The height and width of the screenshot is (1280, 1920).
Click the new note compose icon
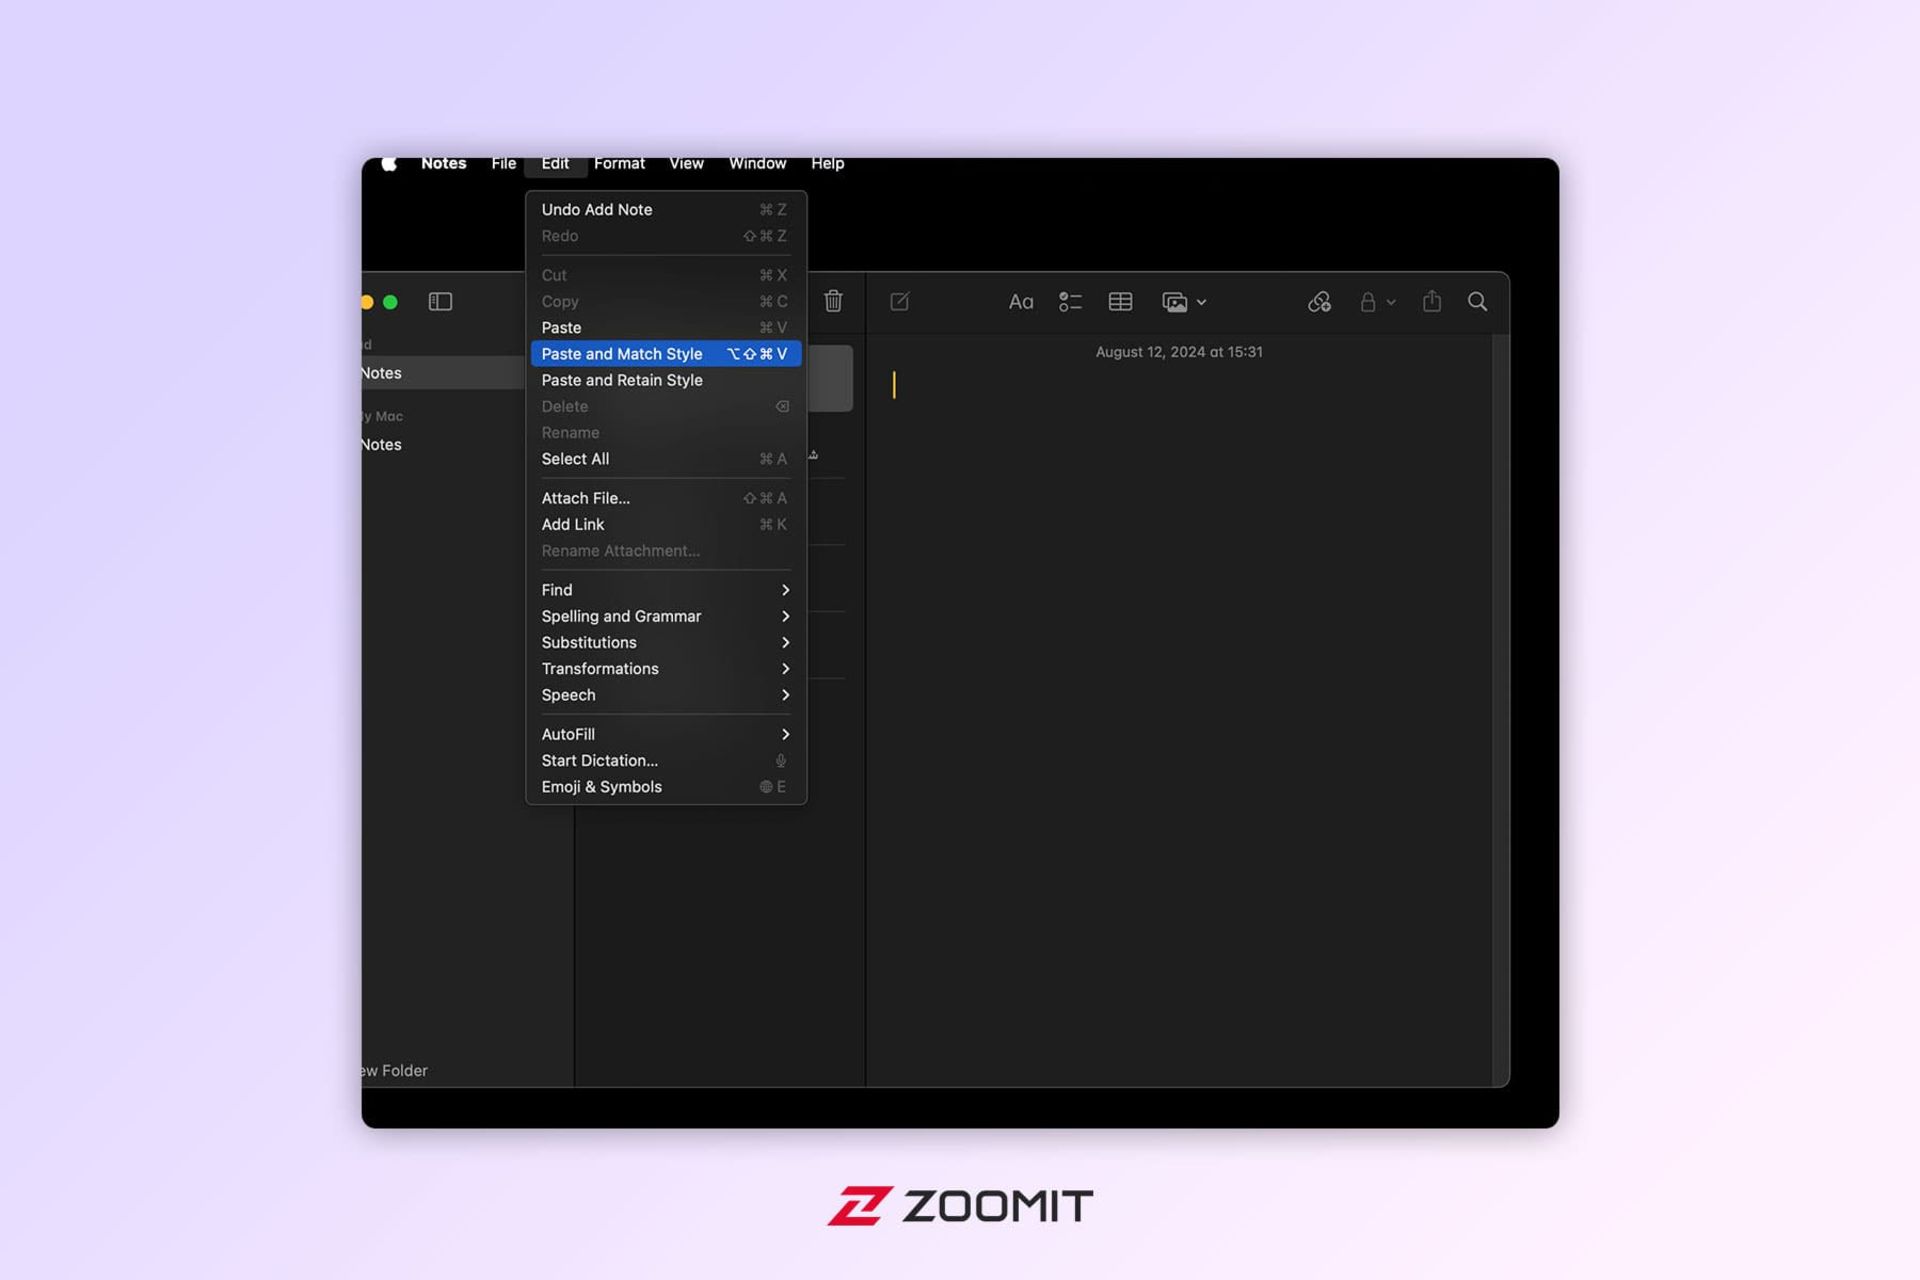click(899, 301)
